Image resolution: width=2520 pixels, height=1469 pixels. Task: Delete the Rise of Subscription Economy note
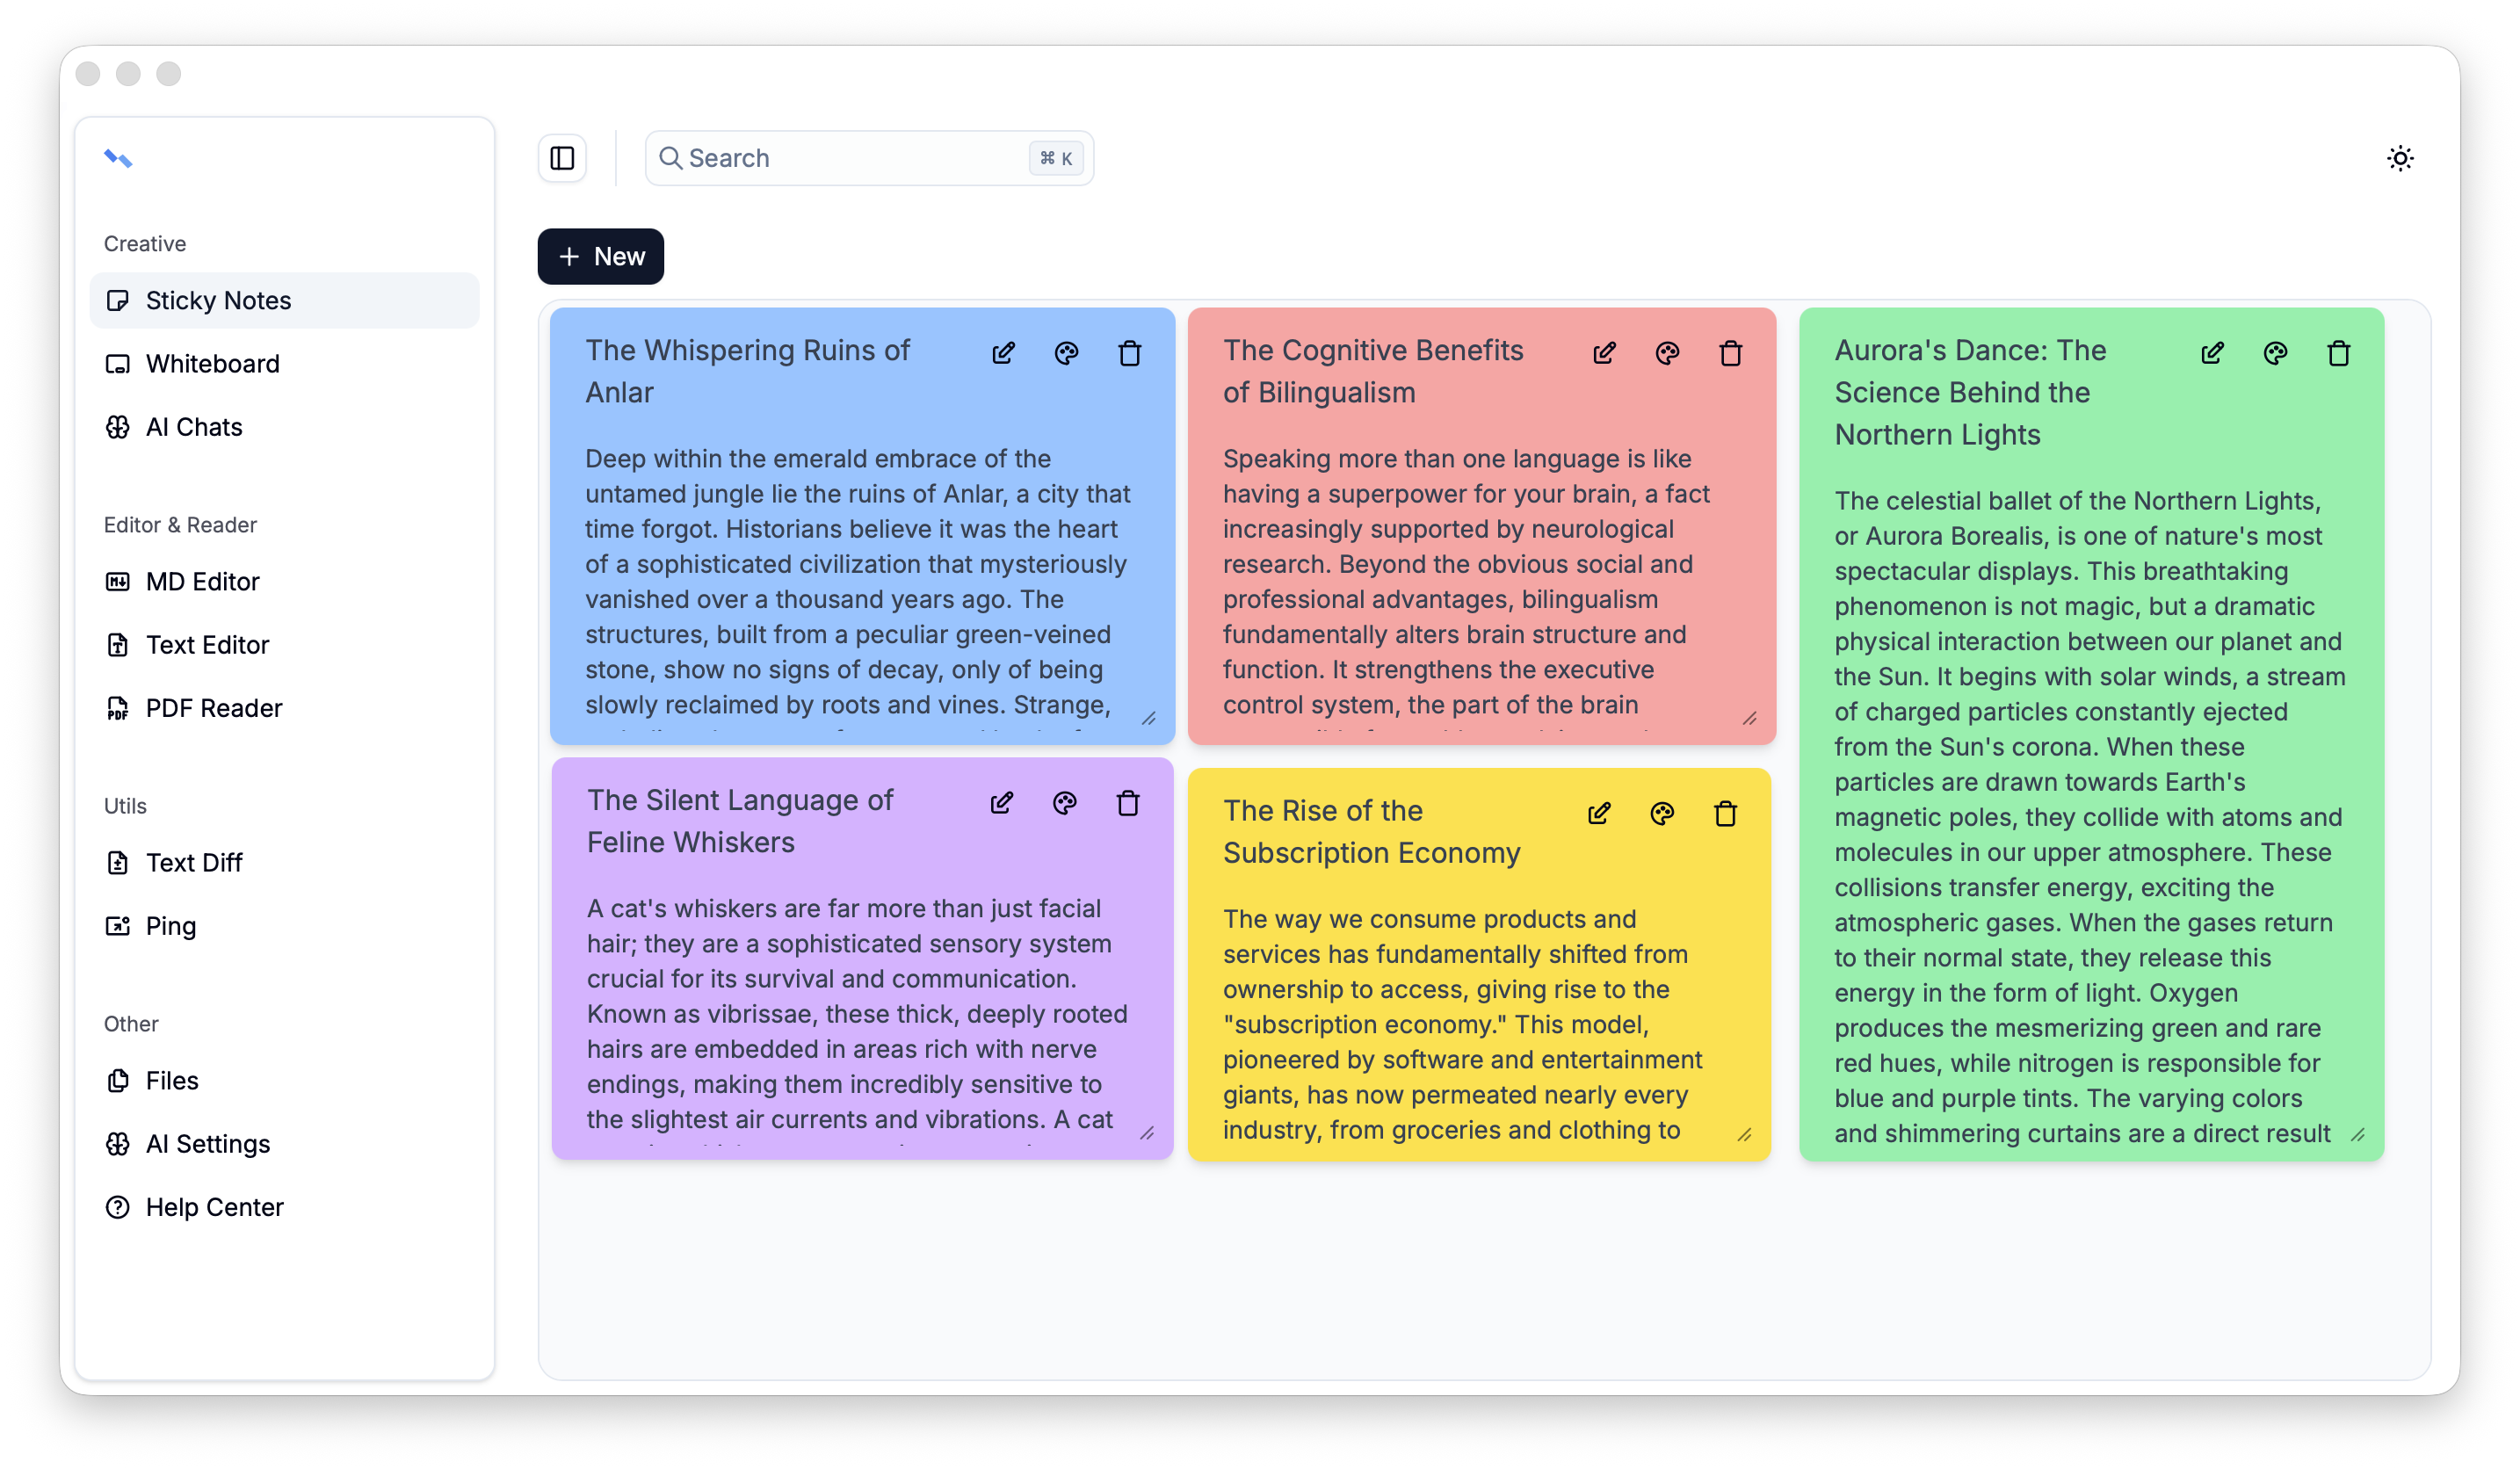[1725, 814]
